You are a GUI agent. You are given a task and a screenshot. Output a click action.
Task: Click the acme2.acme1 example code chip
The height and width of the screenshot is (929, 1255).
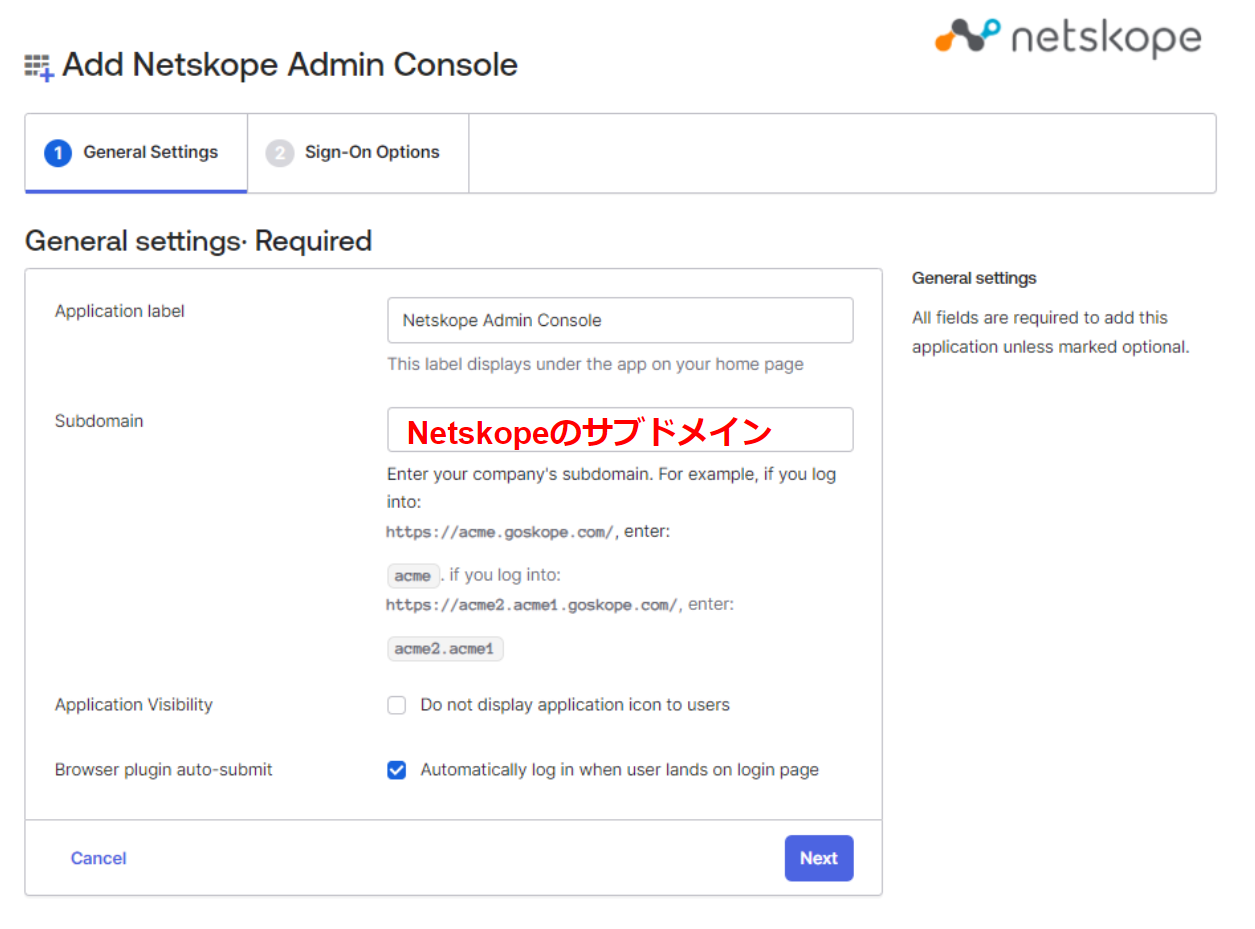(x=445, y=648)
